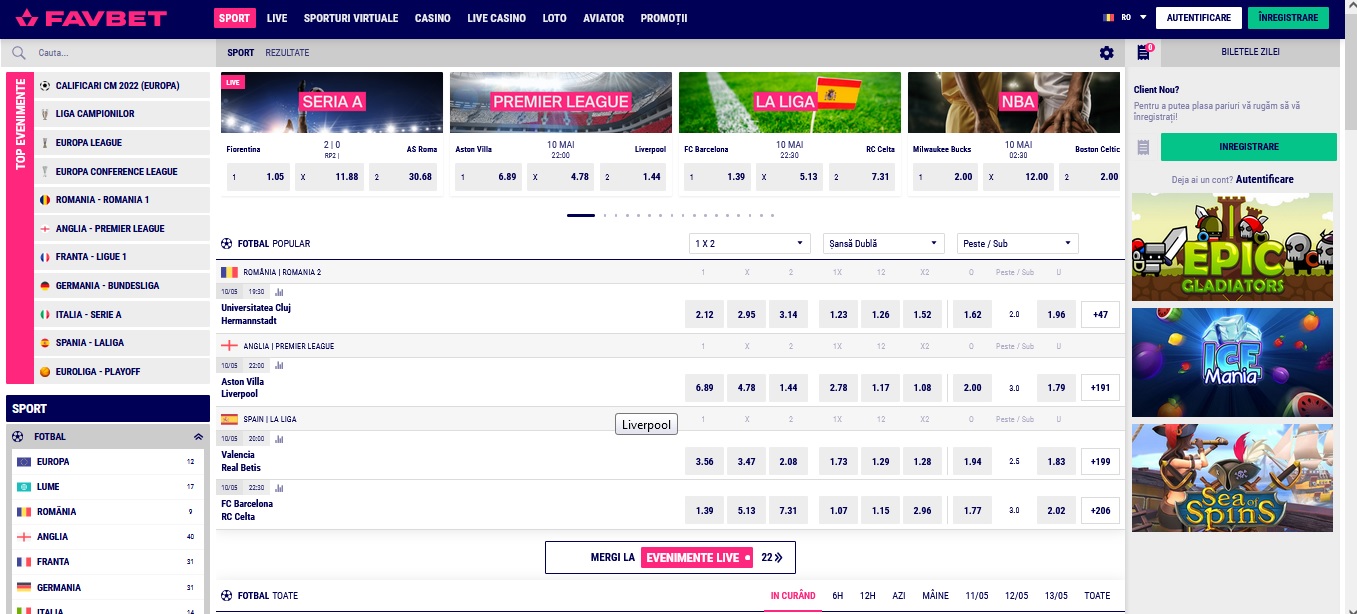
Task: Open the Șansă Dublă market dropdown
Action: click(x=884, y=243)
